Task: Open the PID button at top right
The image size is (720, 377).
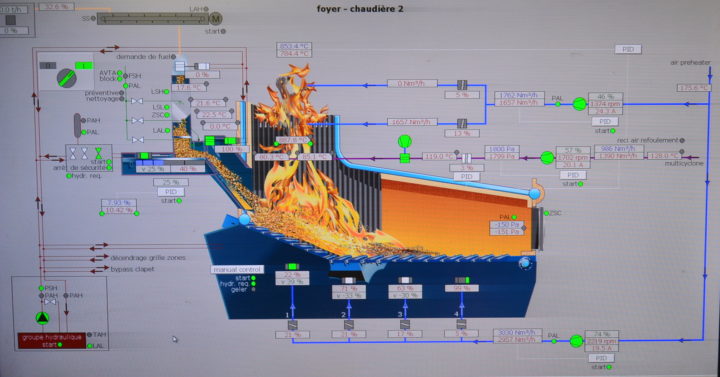Action: 628,49
